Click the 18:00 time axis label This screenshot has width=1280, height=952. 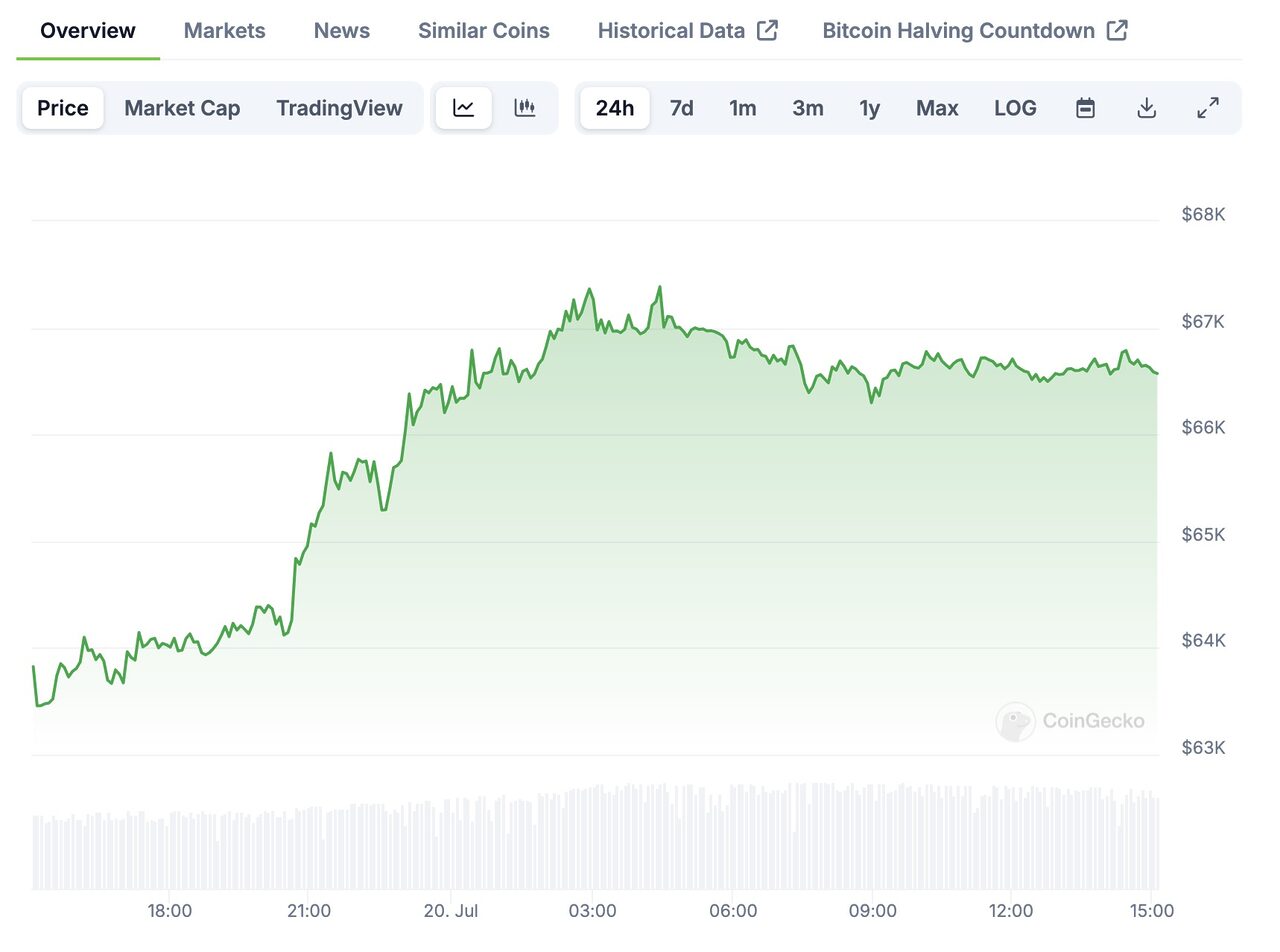click(170, 911)
